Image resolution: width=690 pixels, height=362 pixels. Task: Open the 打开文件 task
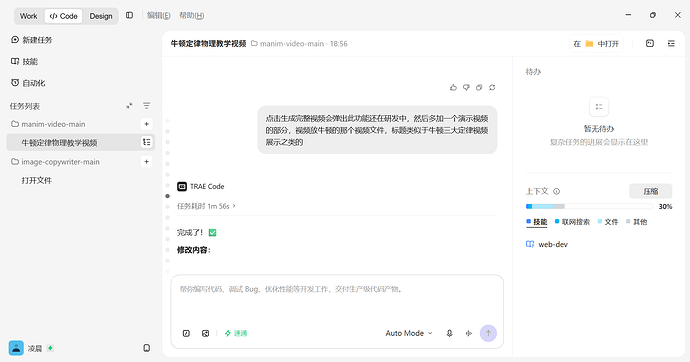37,180
